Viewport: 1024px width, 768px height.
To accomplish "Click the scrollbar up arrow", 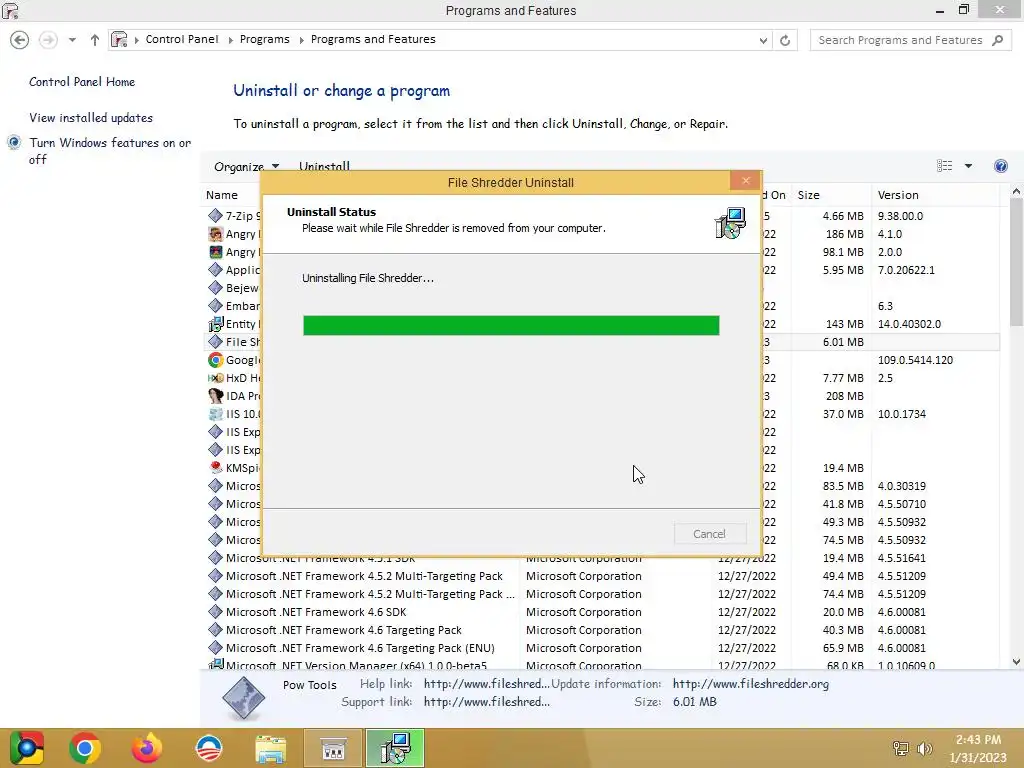I will point(1016,191).
